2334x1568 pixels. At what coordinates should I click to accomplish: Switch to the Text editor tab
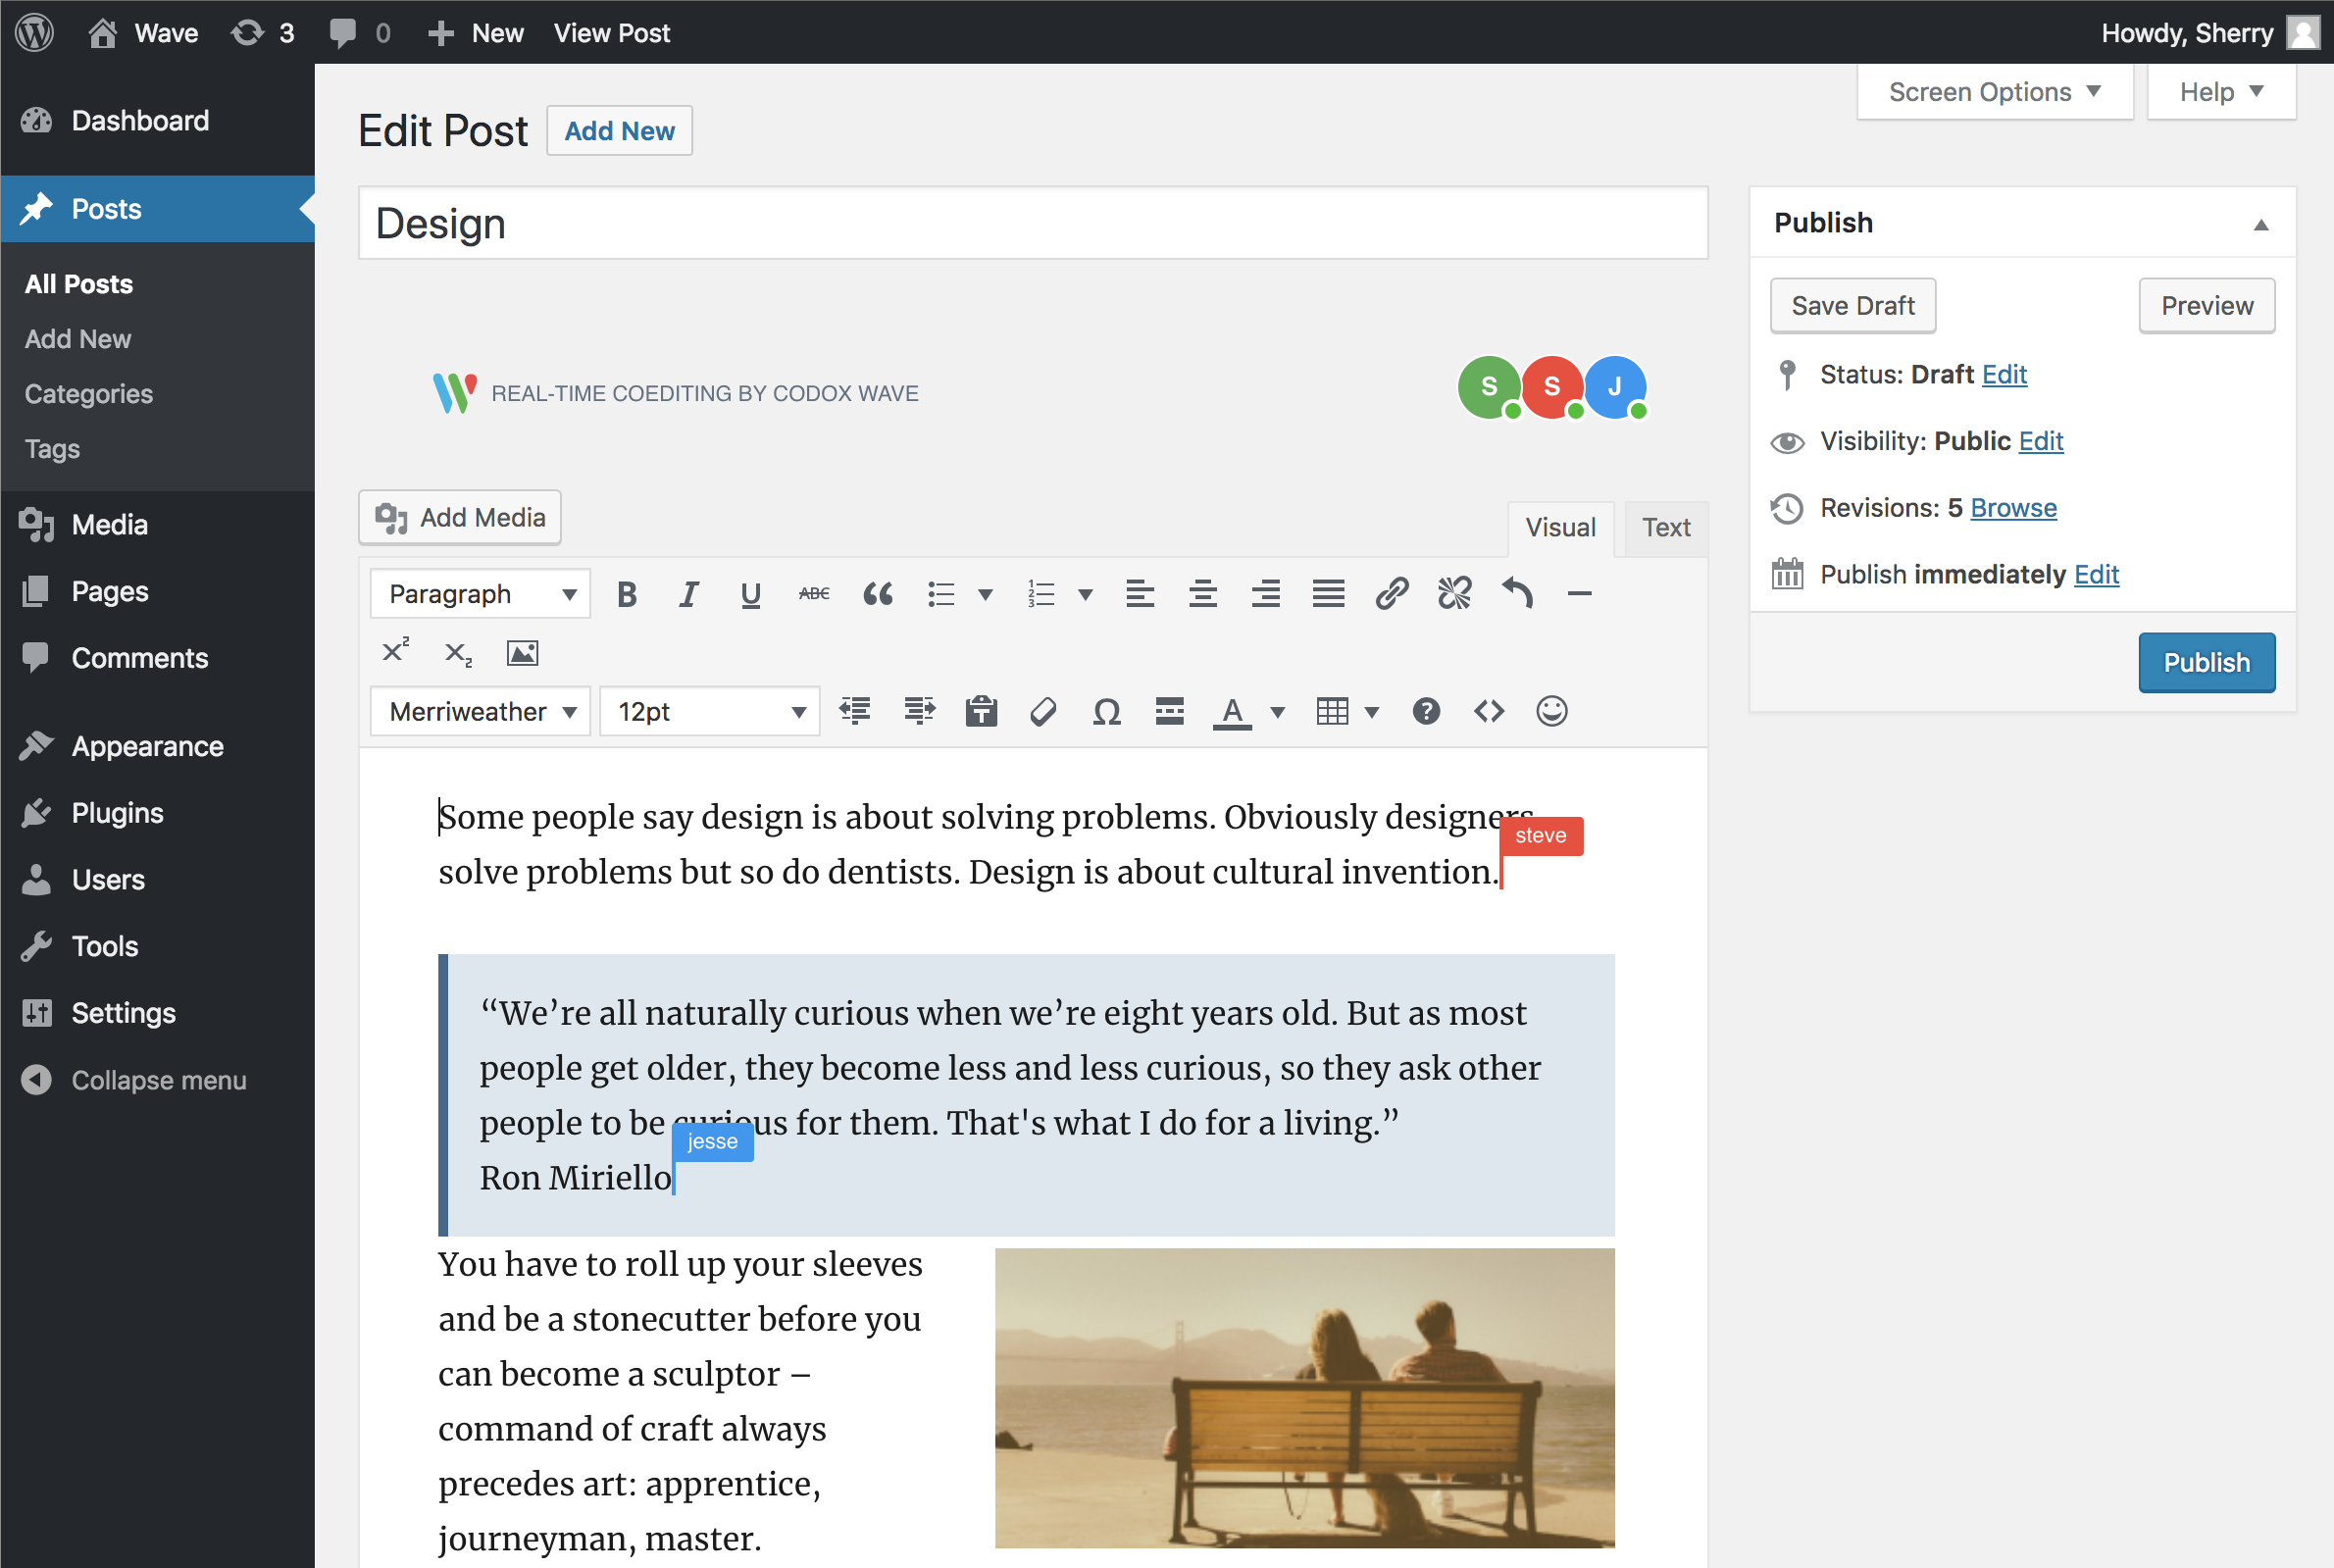click(1666, 527)
